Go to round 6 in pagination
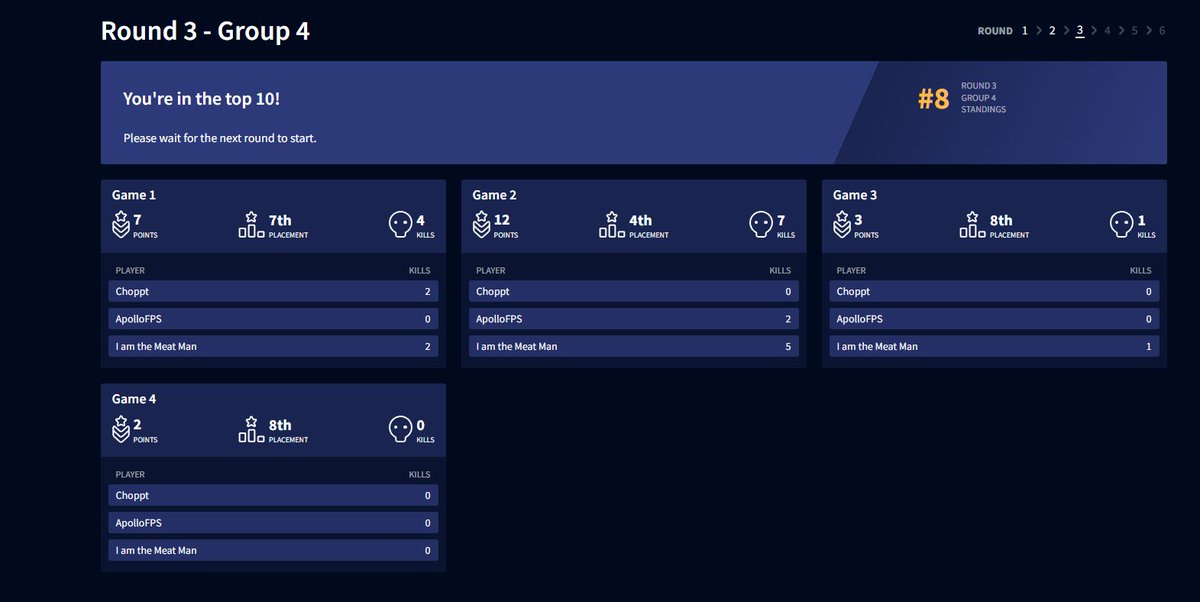The width and height of the screenshot is (1200, 602). [1162, 31]
